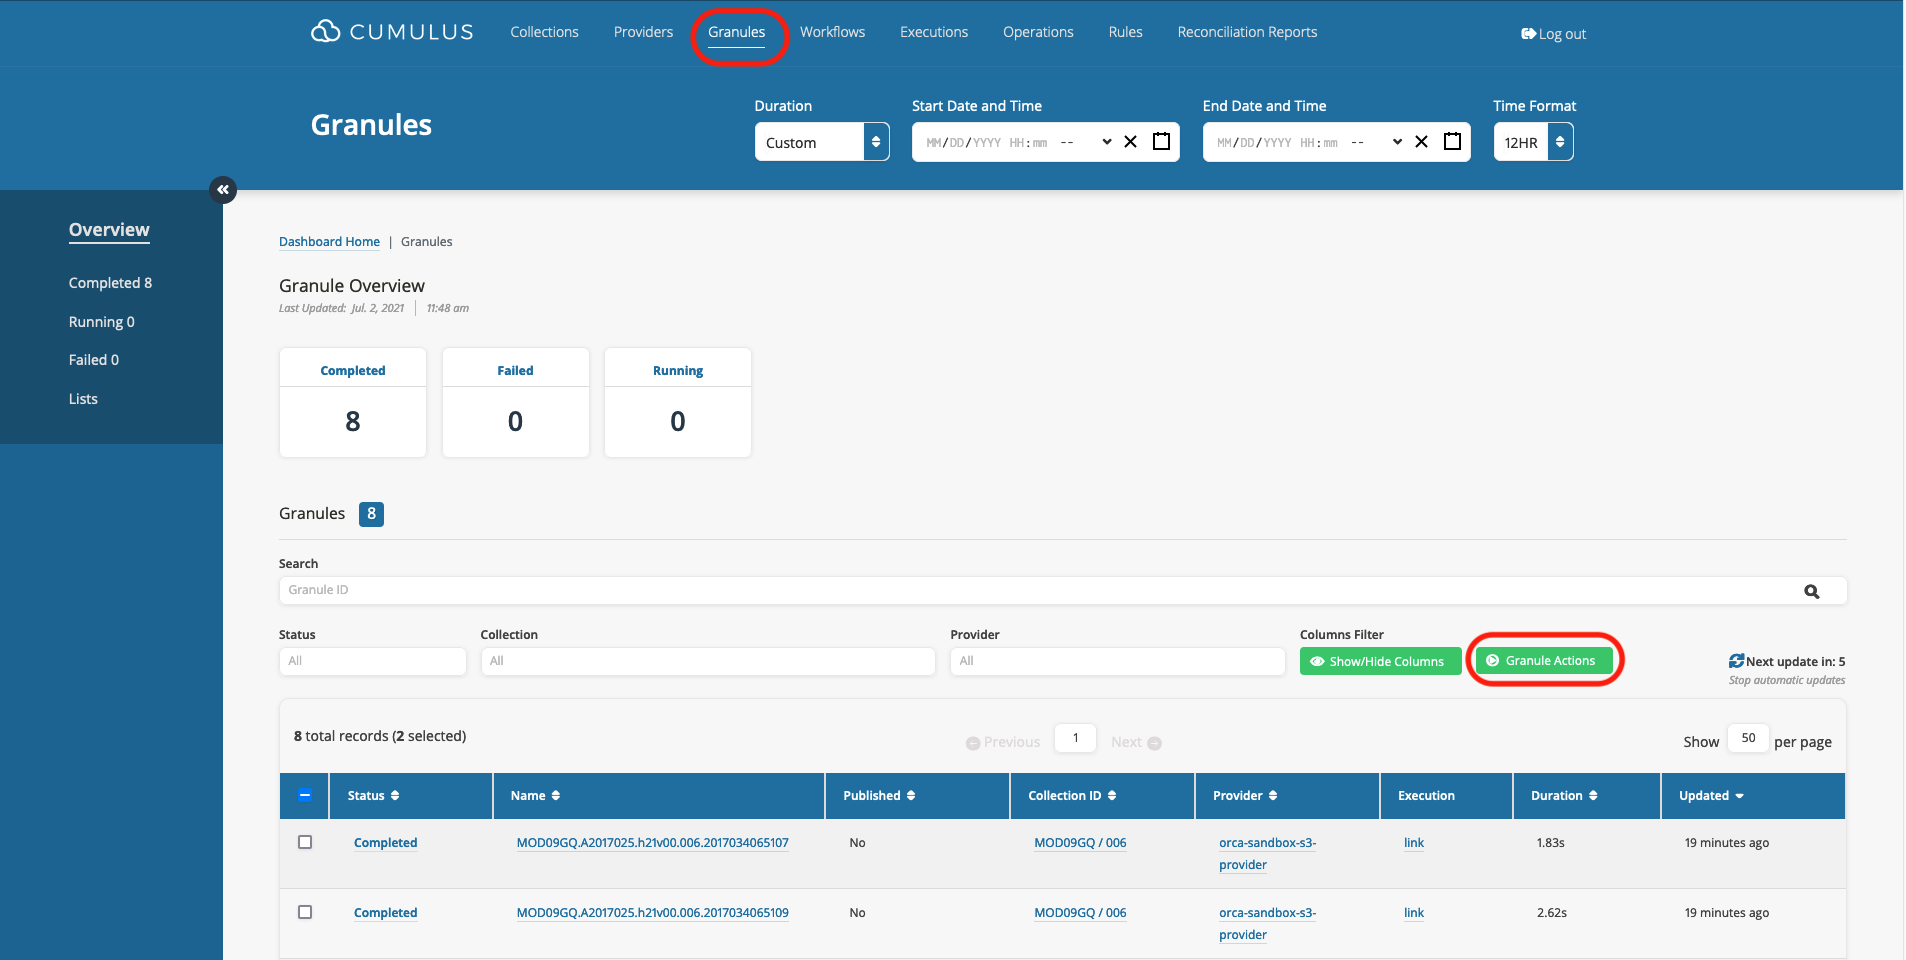This screenshot has height=960, width=1906.
Task: Clear the Start Date and Time field
Action: coord(1130,142)
